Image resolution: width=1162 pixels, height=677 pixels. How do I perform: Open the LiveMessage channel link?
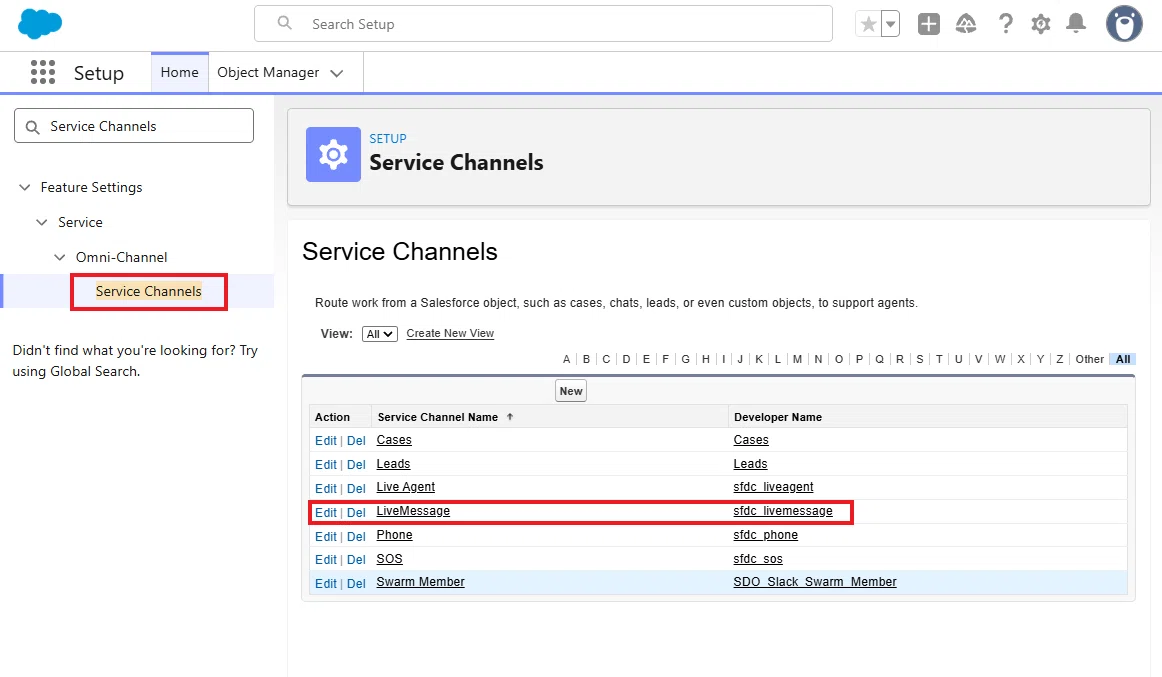pos(413,511)
